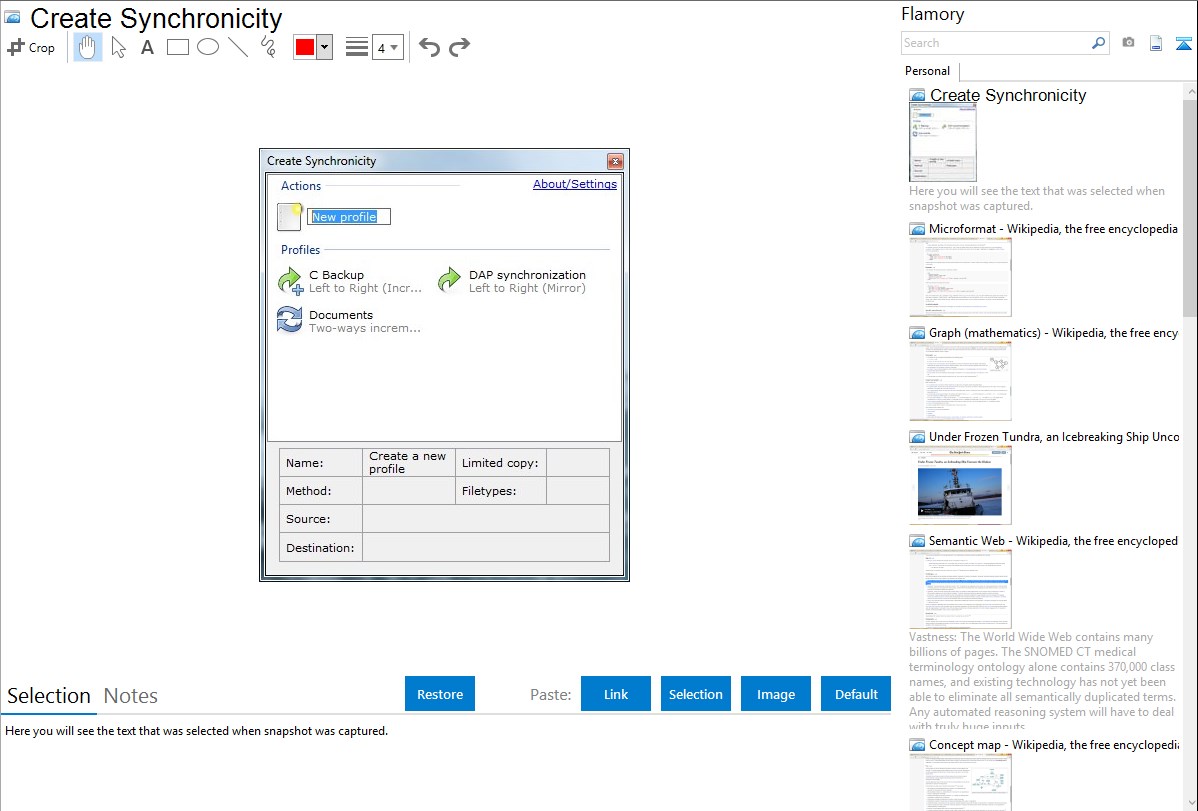The image size is (1198, 811).
Task: Open the line width dropdown showing 4
Action: click(x=387, y=47)
